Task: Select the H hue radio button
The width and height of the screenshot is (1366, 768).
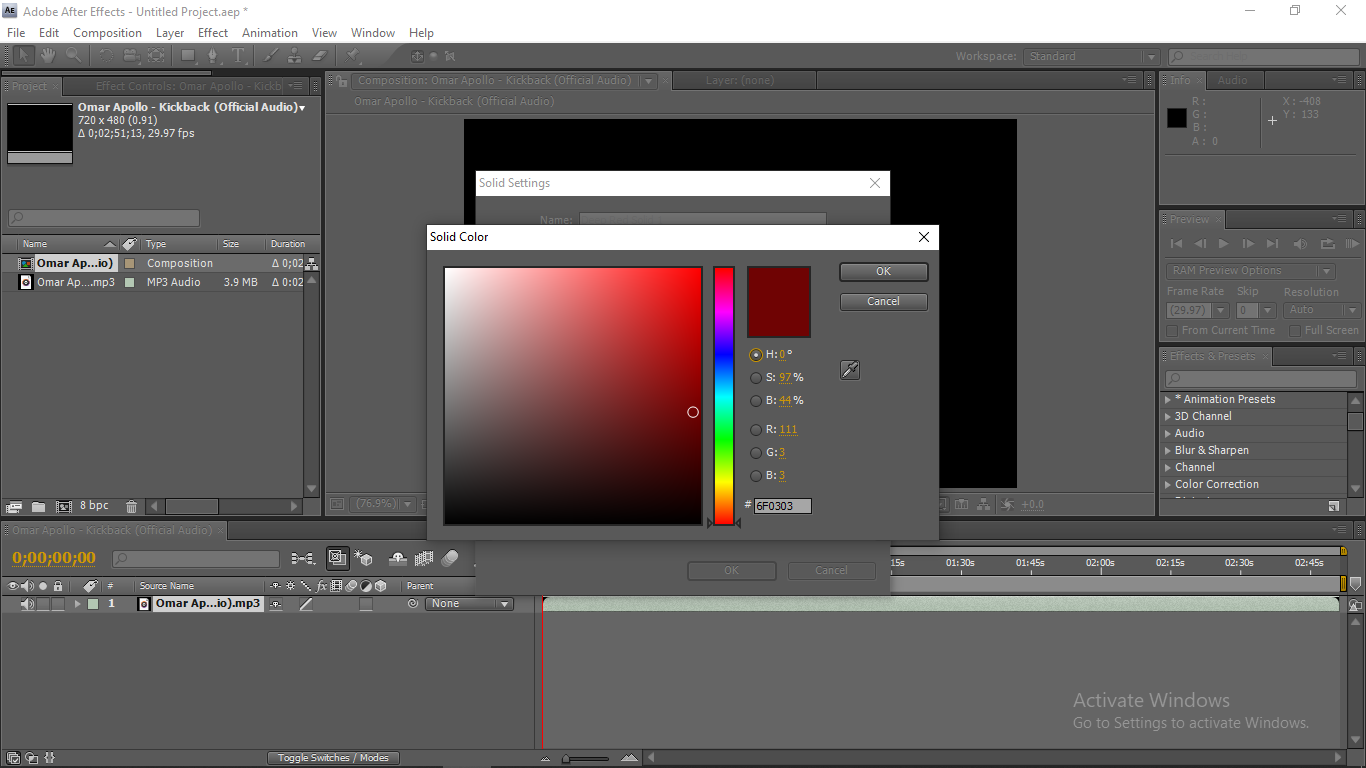Action: point(756,355)
